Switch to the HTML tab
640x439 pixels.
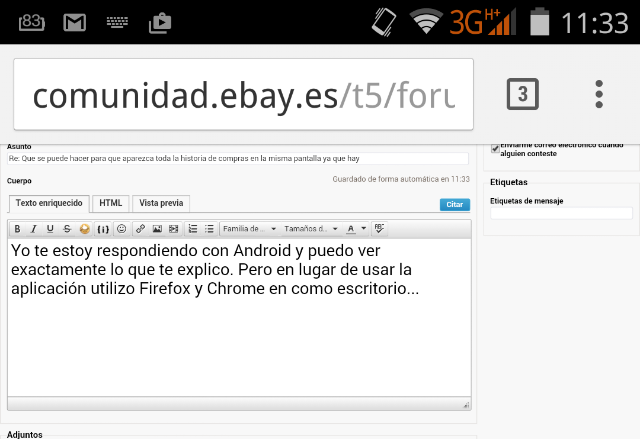[110, 203]
